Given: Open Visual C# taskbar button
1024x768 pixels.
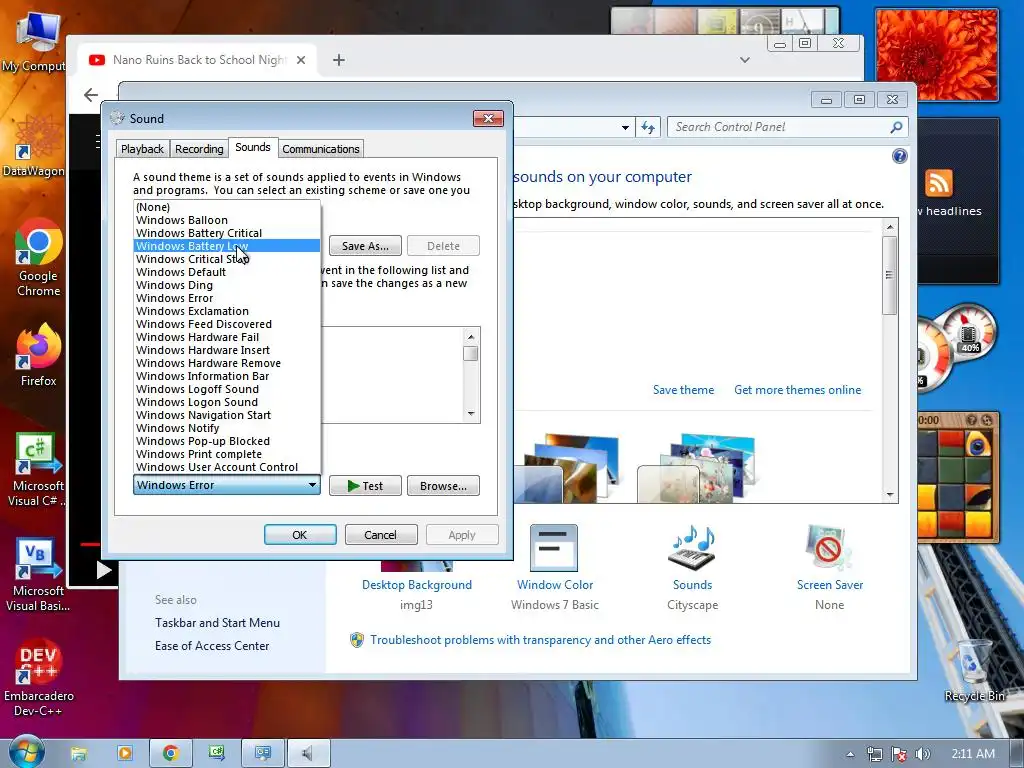Looking at the screenshot, I should [217, 754].
